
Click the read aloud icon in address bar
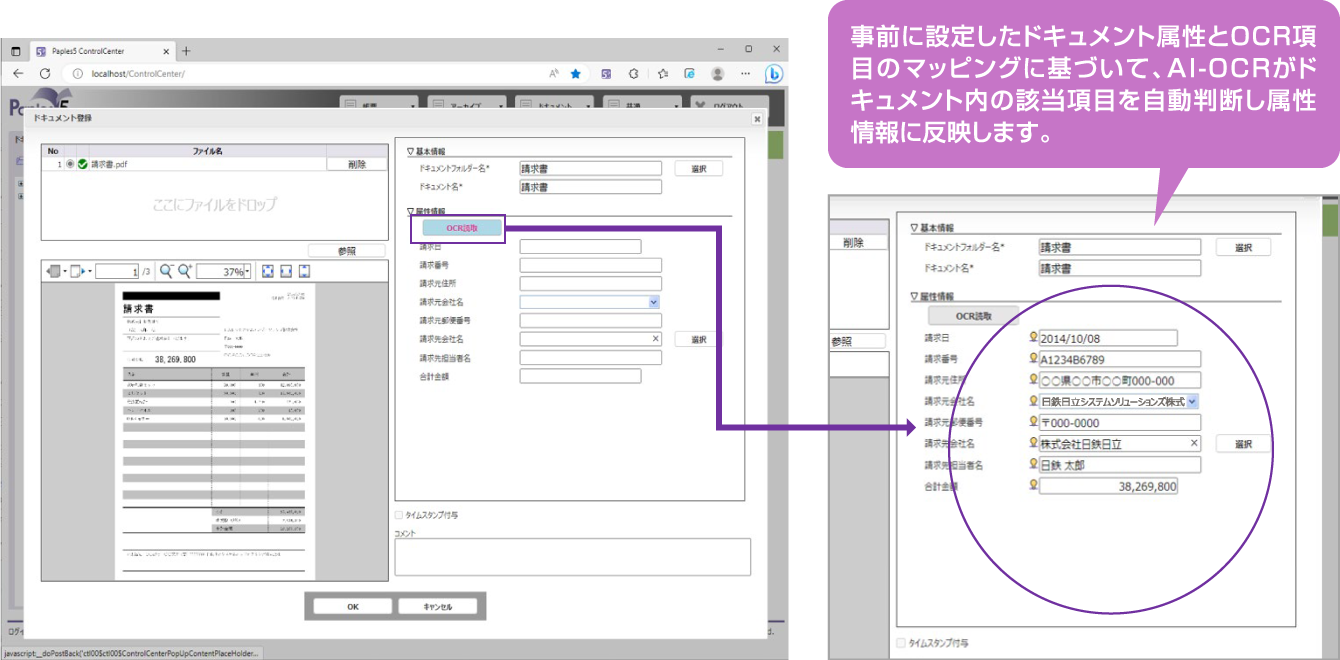coord(553,74)
